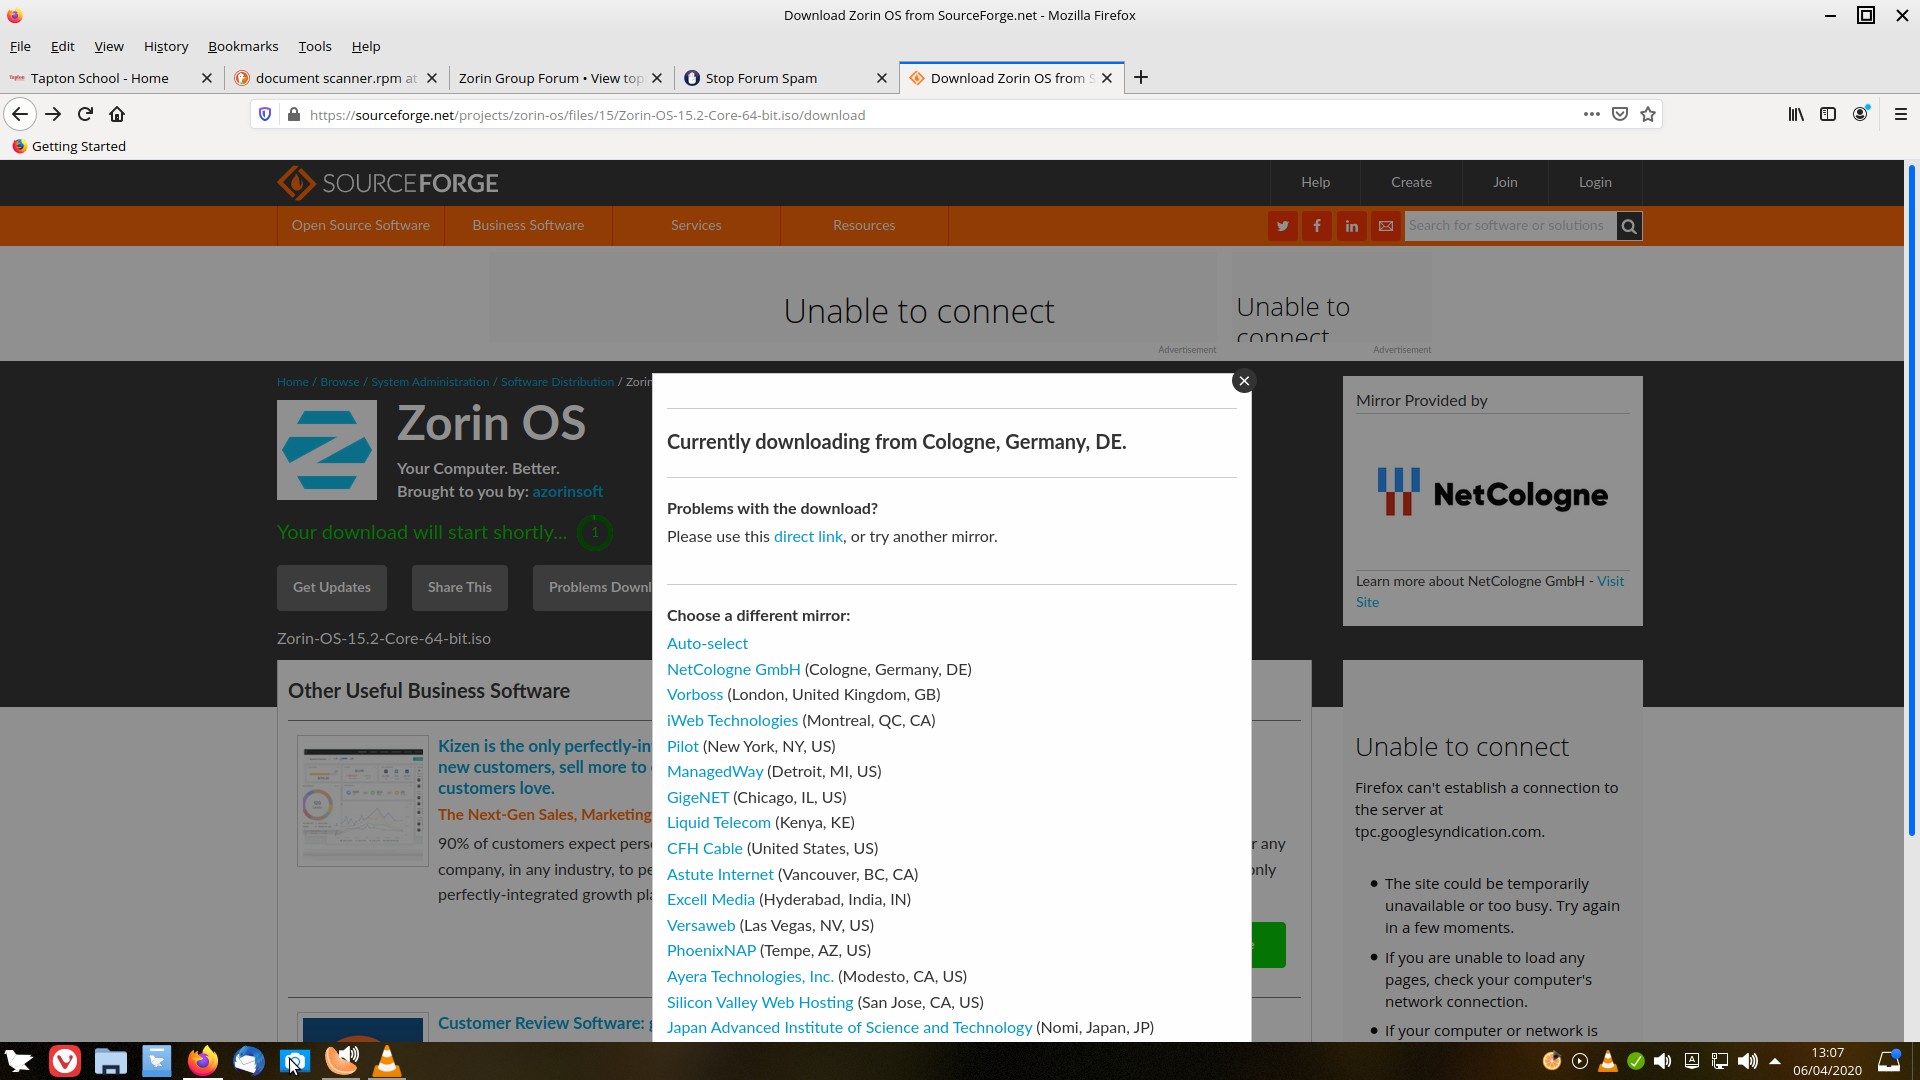This screenshot has height=1080, width=1920.
Task: Open the page actions three-dot menu
Action: click(1591, 114)
